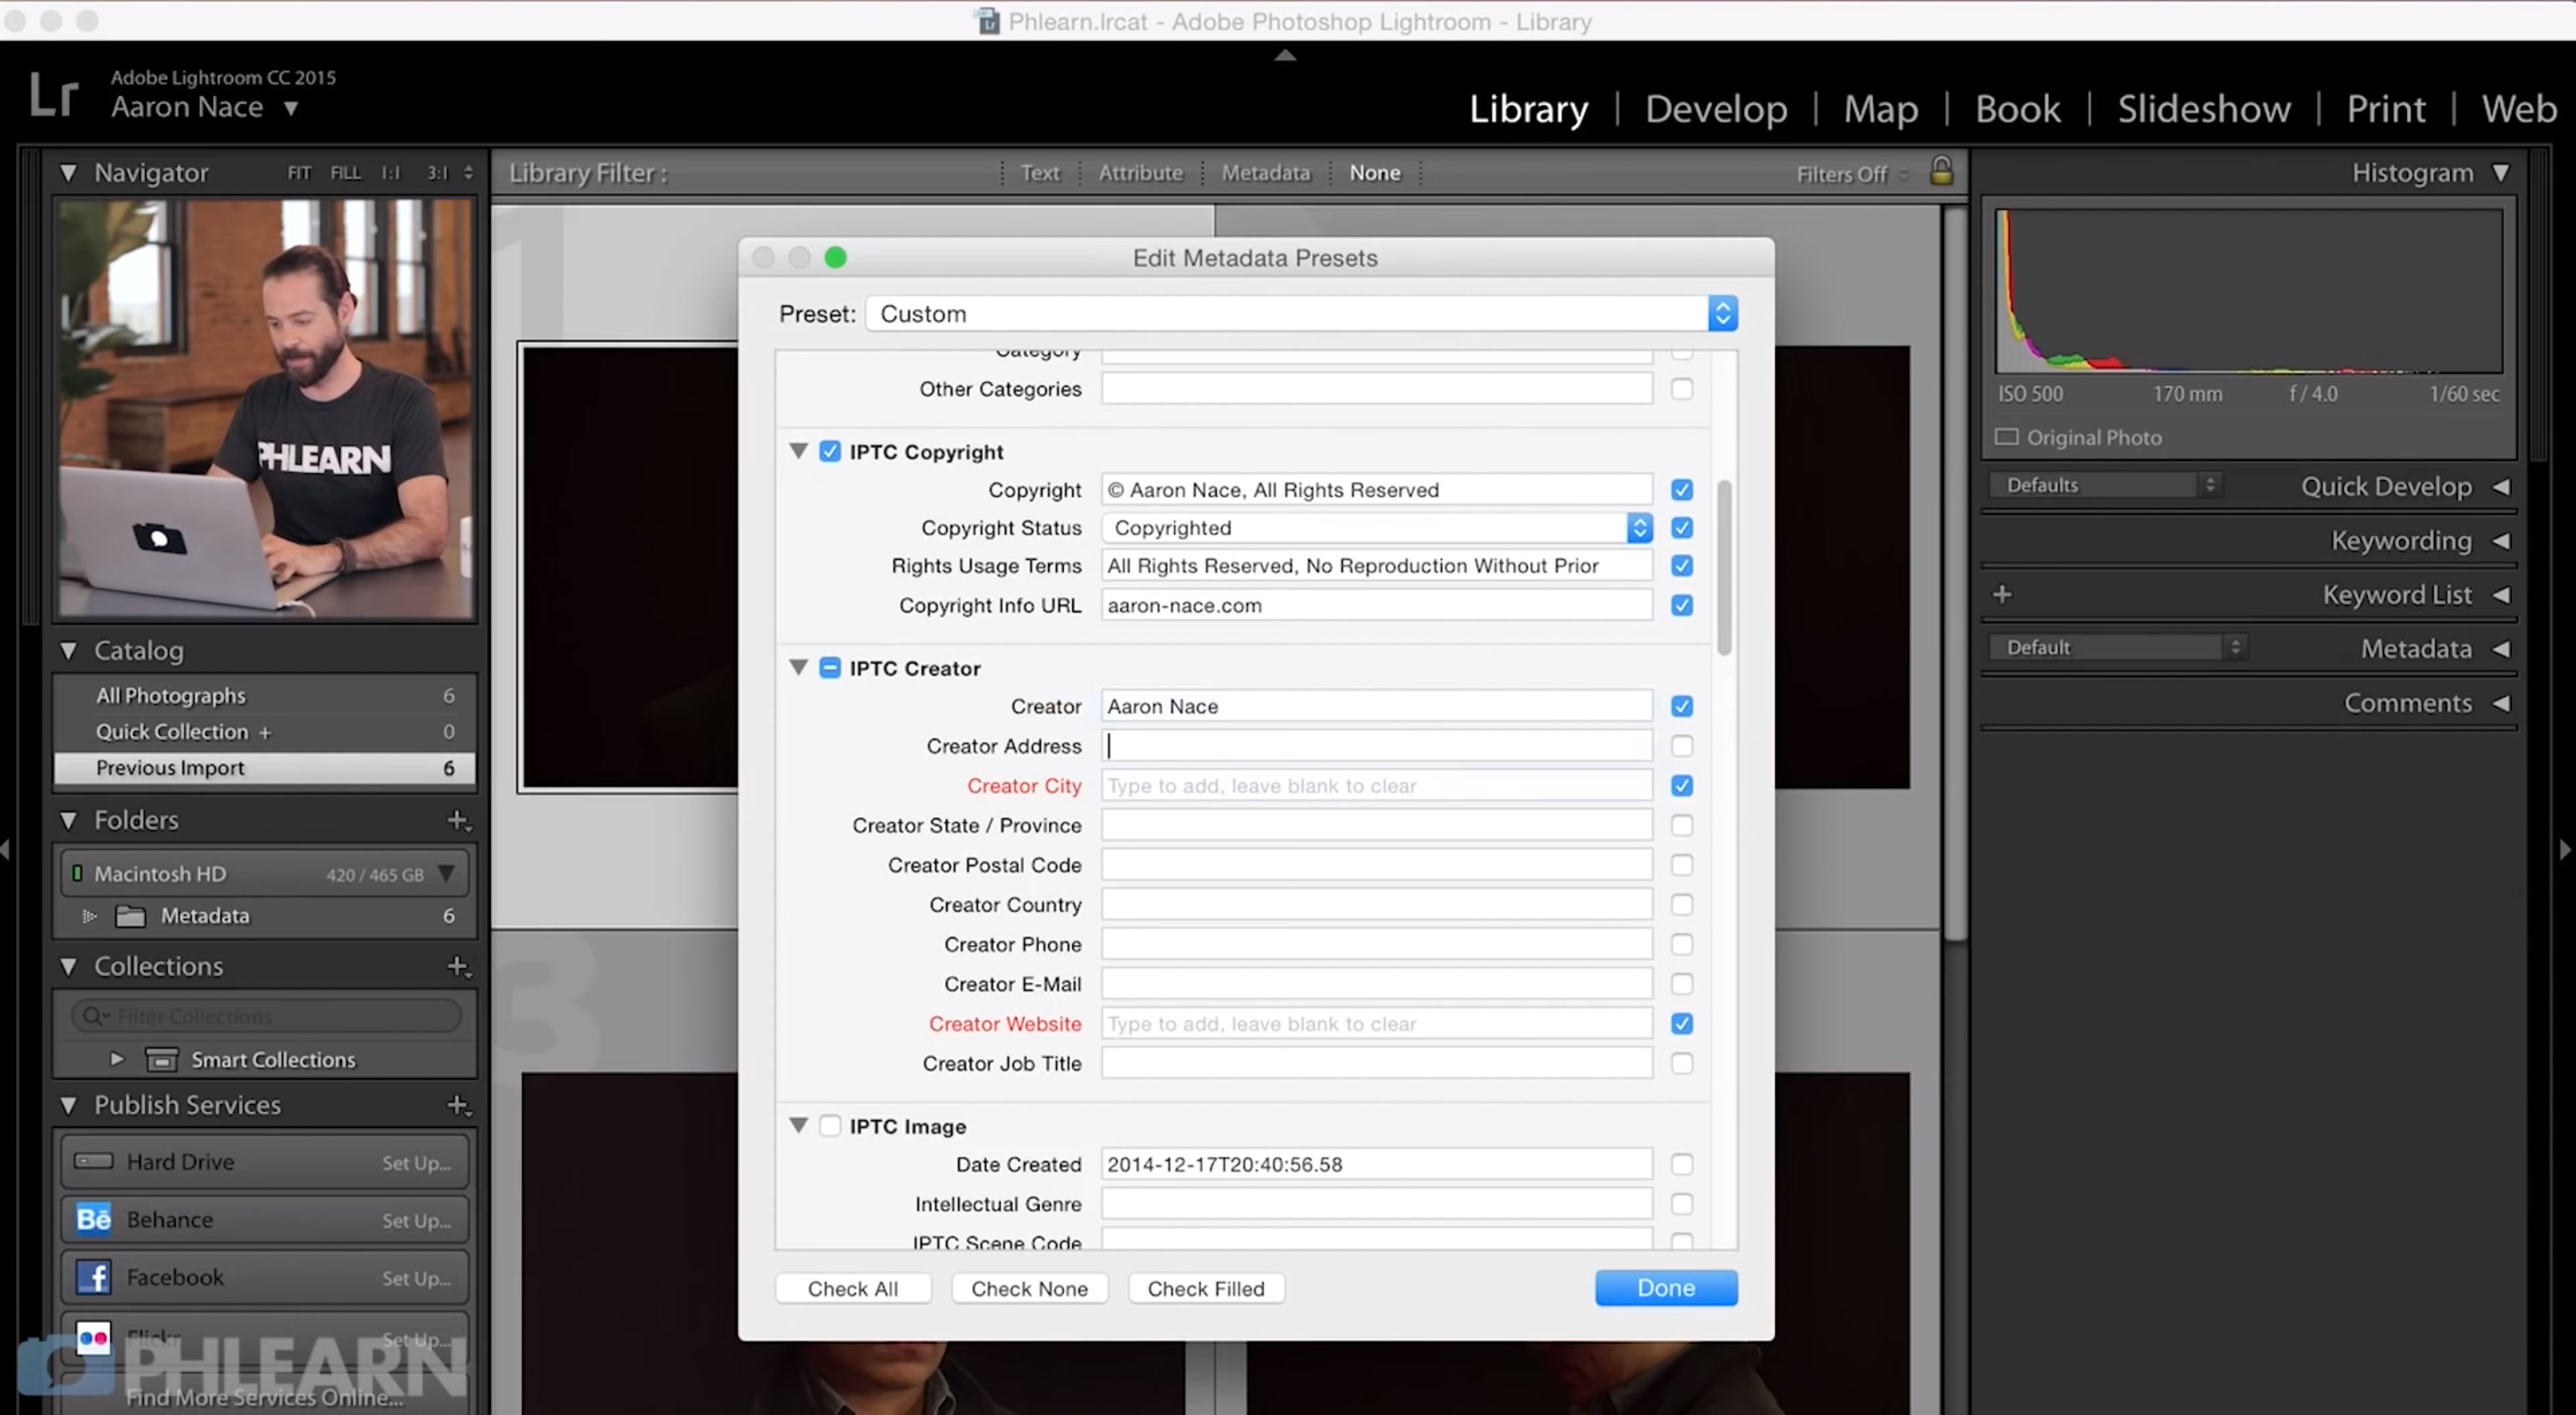Click the filter lock icon
This screenshot has height=1415, width=2576.
click(1940, 172)
